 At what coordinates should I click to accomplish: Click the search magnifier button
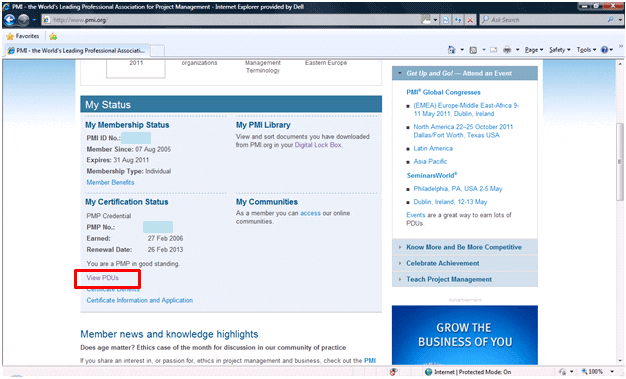pyautogui.click(x=611, y=19)
